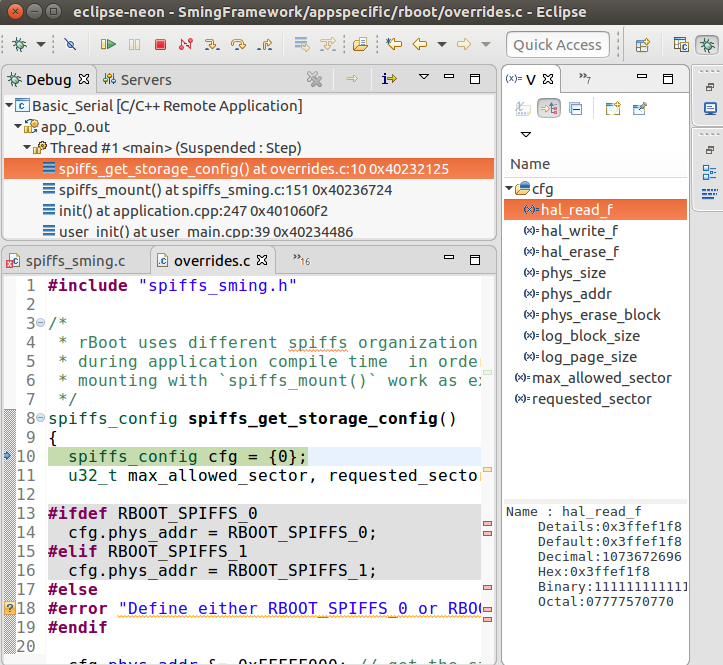
Task: Collapse the Basic_Serial launch node
Action: pos(9,106)
